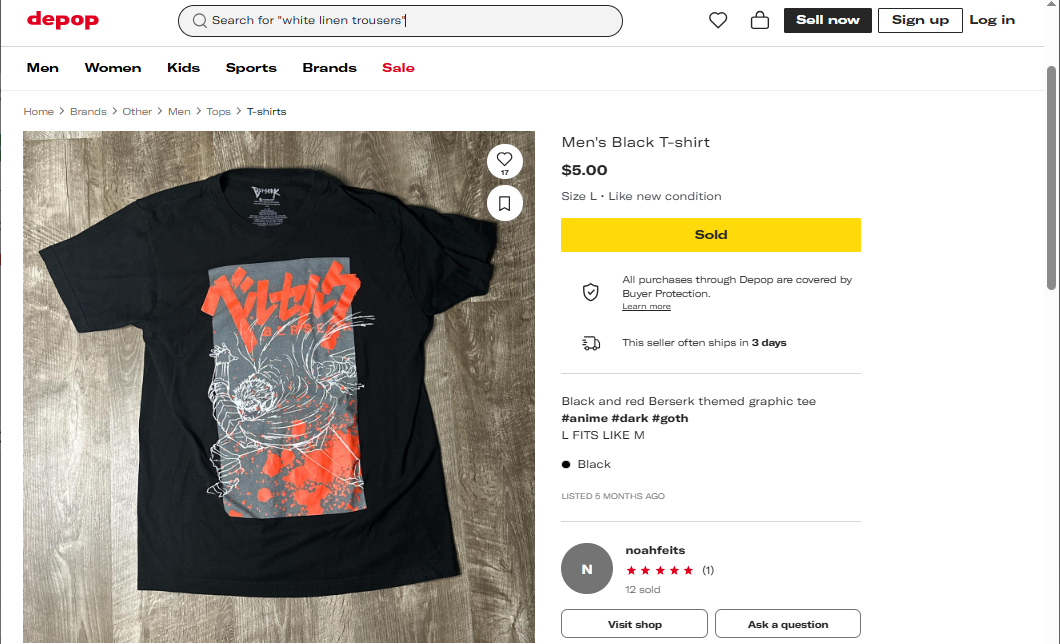The image size is (1060, 644).
Task: Click the Buyer Protection shield icon
Action: tap(591, 292)
